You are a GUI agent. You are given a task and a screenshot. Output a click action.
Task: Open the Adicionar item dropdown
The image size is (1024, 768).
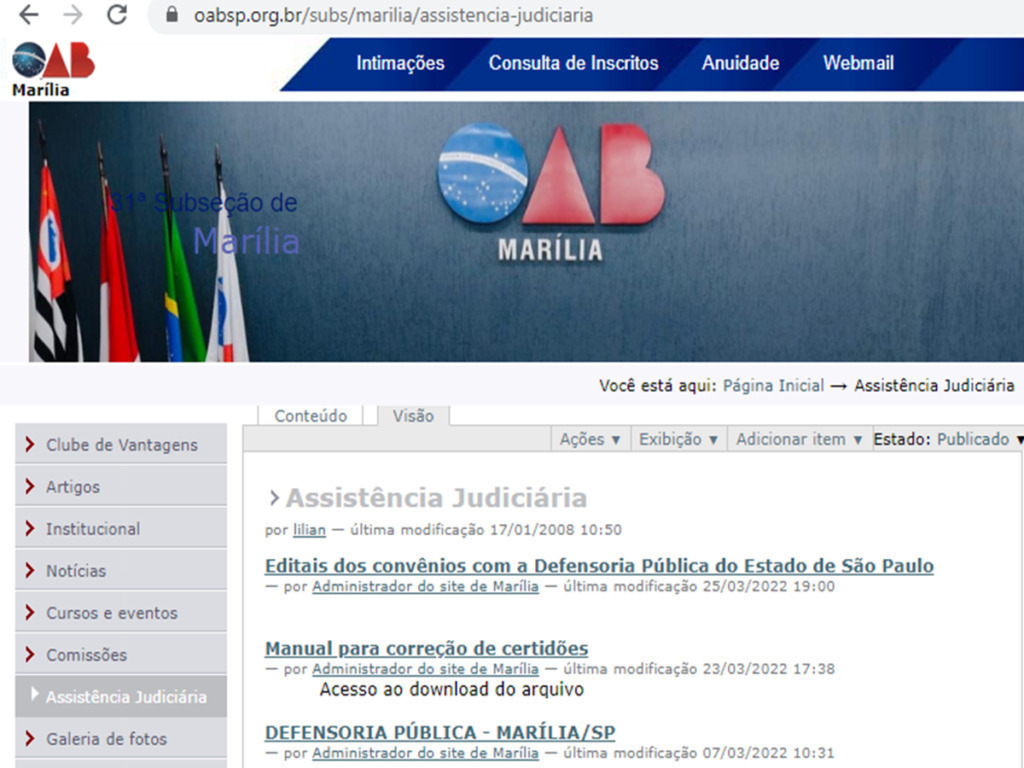pos(798,438)
